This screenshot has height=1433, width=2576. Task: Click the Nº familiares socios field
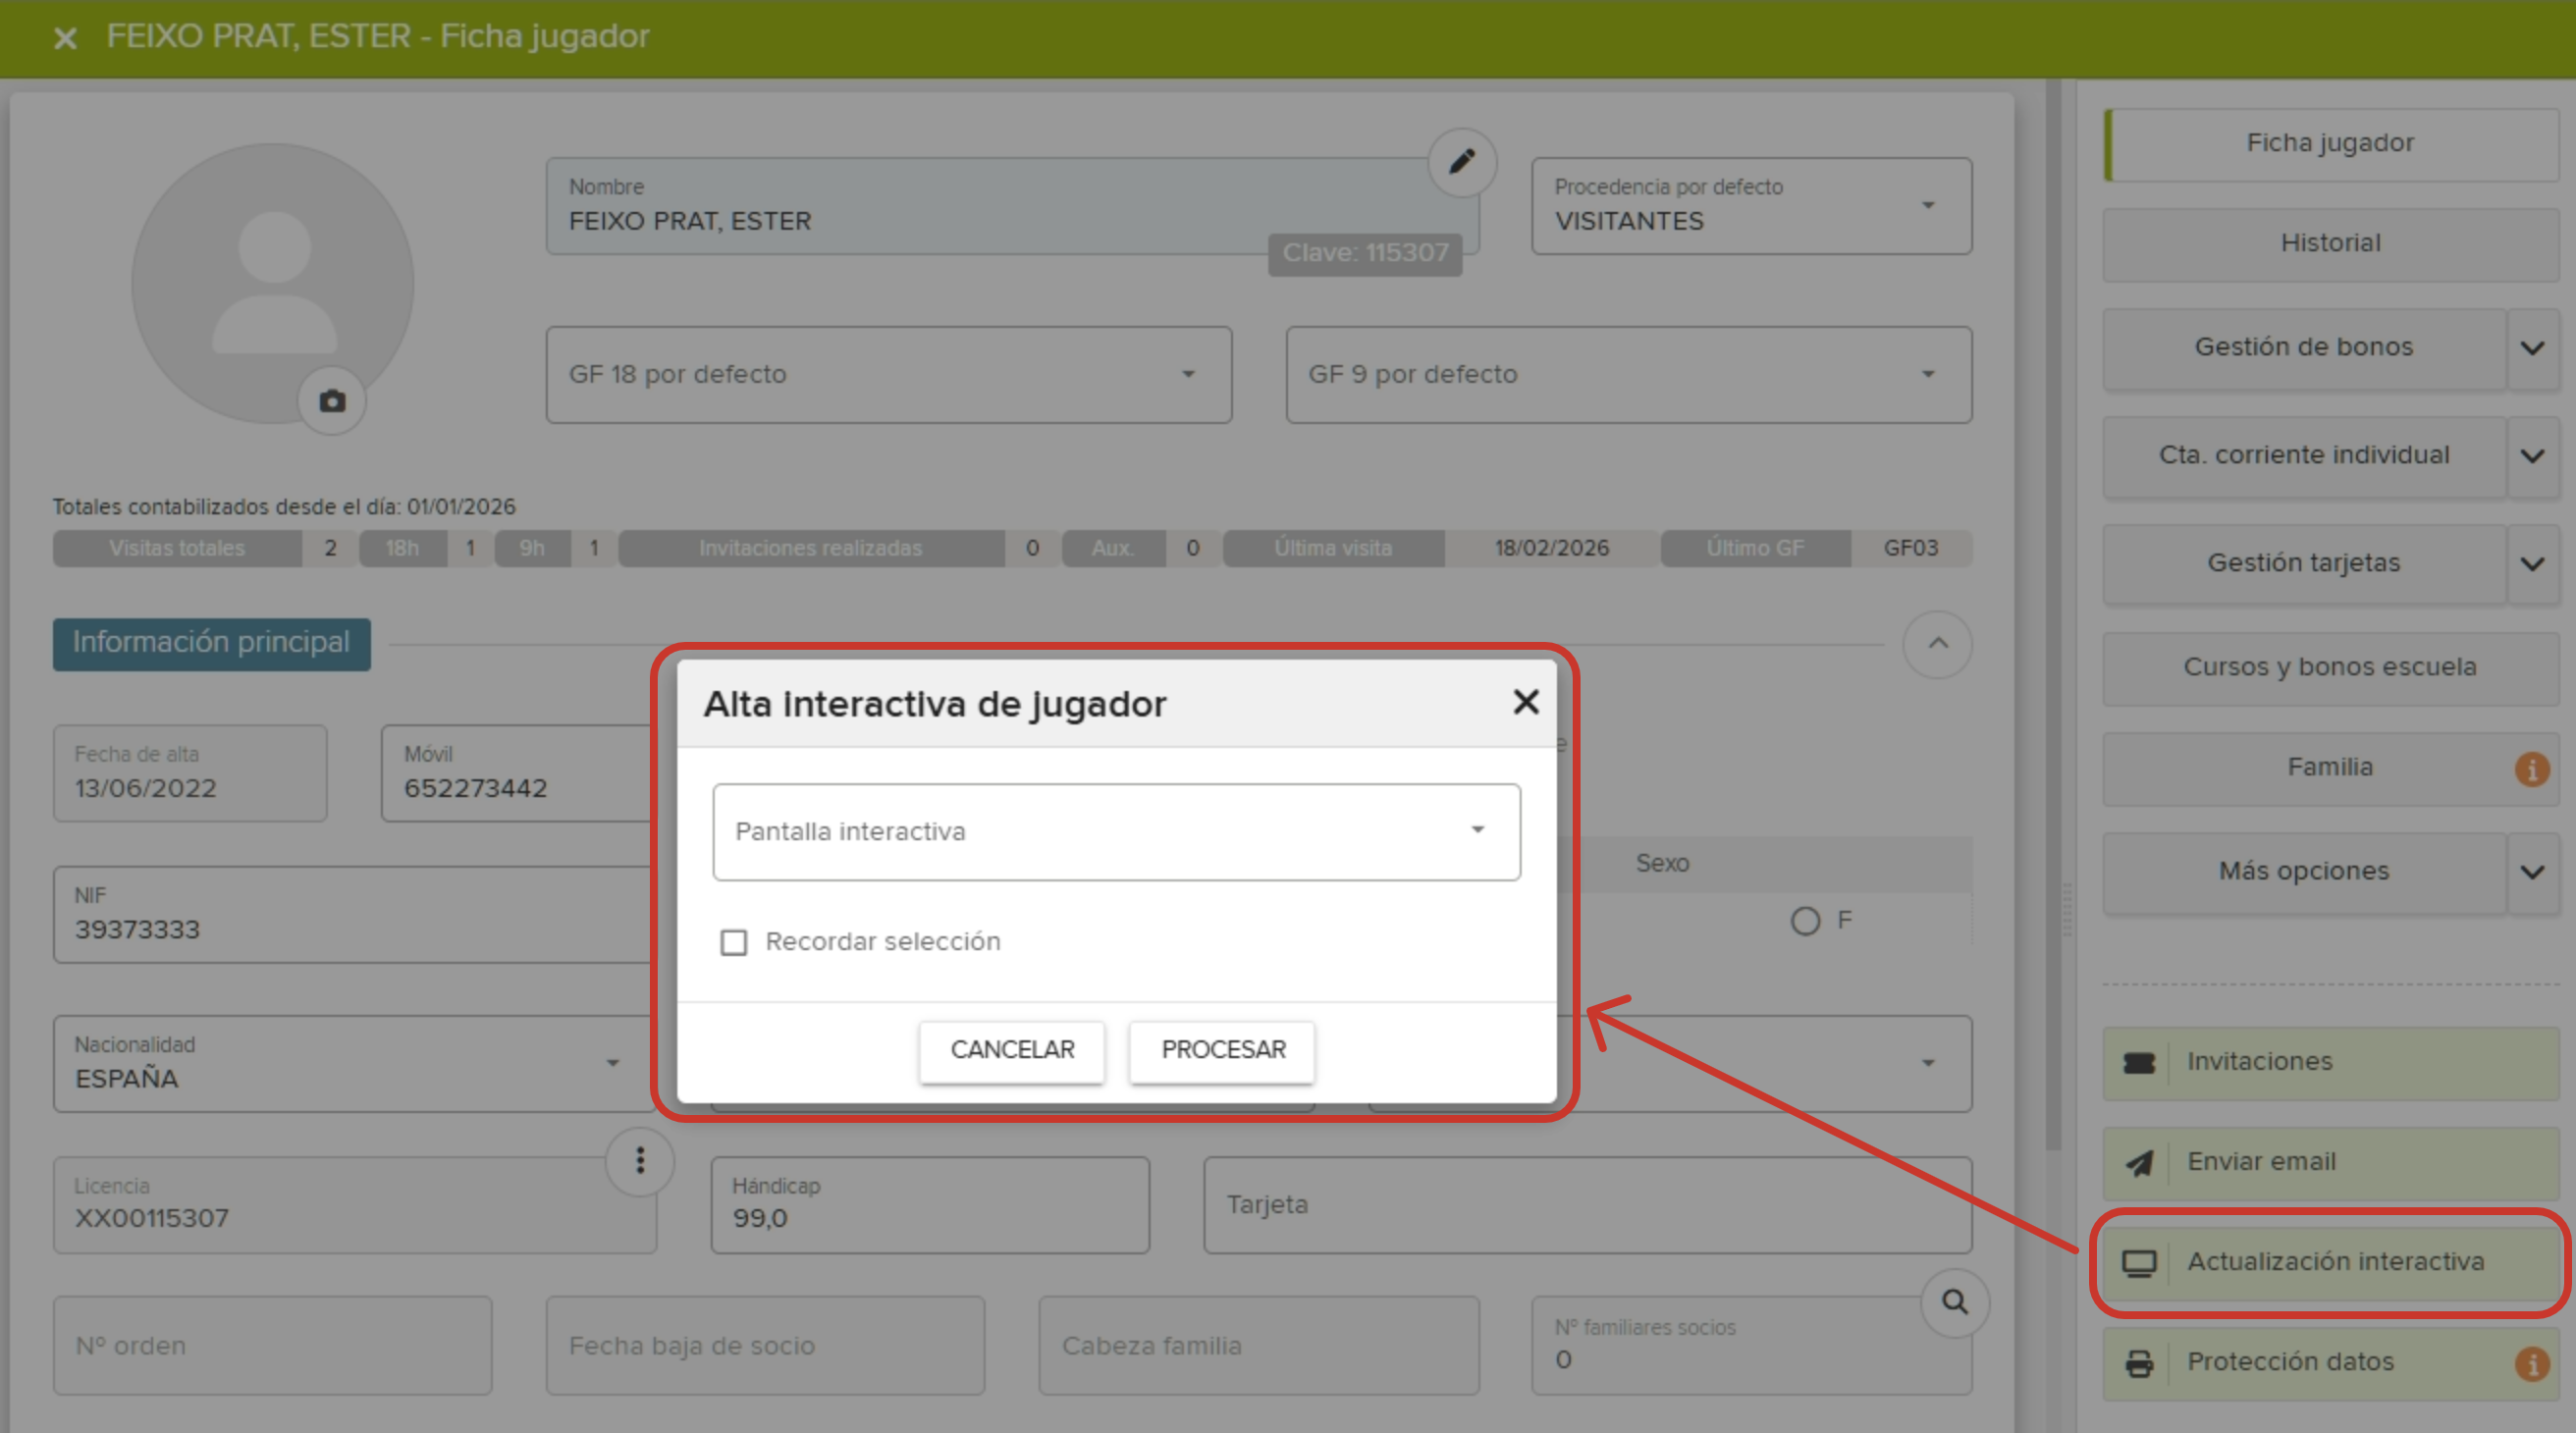click(1751, 1347)
